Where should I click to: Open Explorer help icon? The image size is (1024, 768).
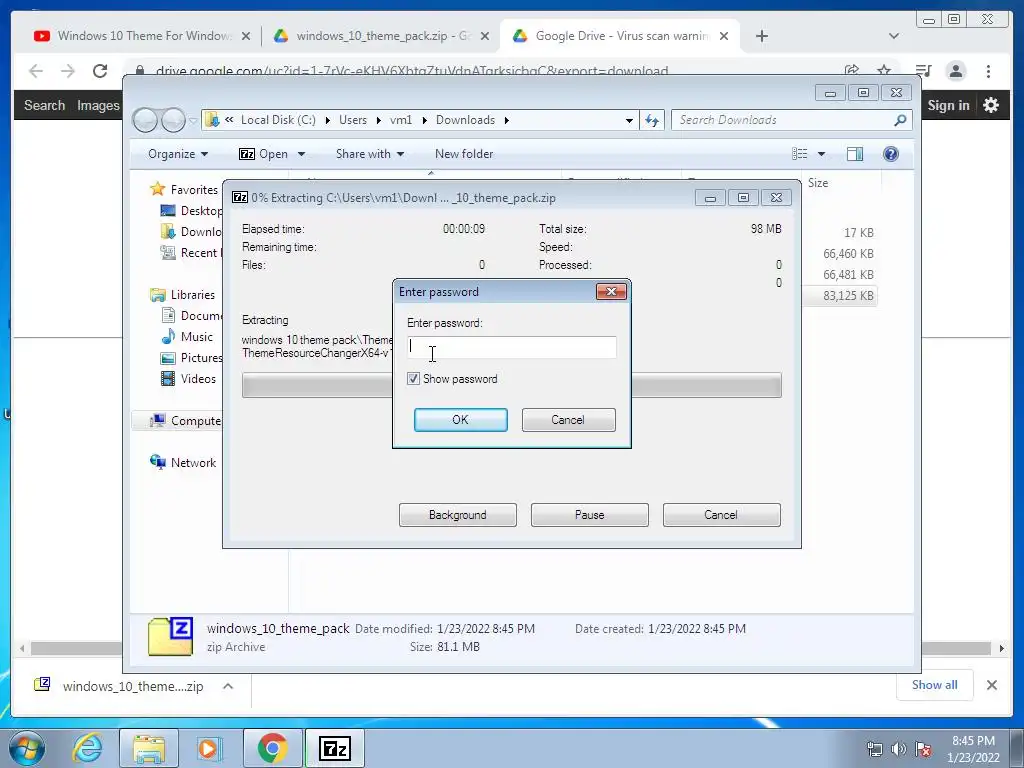pos(891,153)
